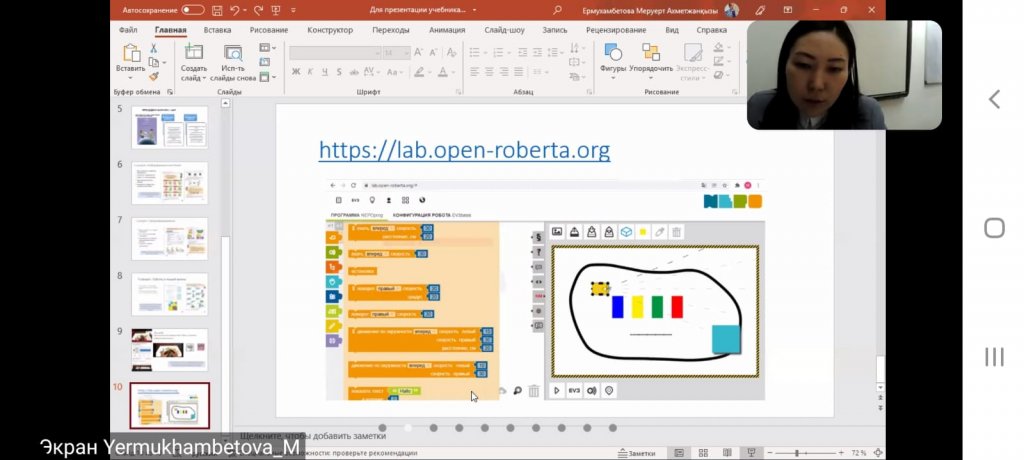Switch to the Вставка ribbon tab
Image resolution: width=1024 pixels, height=460 pixels.
coord(217,30)
